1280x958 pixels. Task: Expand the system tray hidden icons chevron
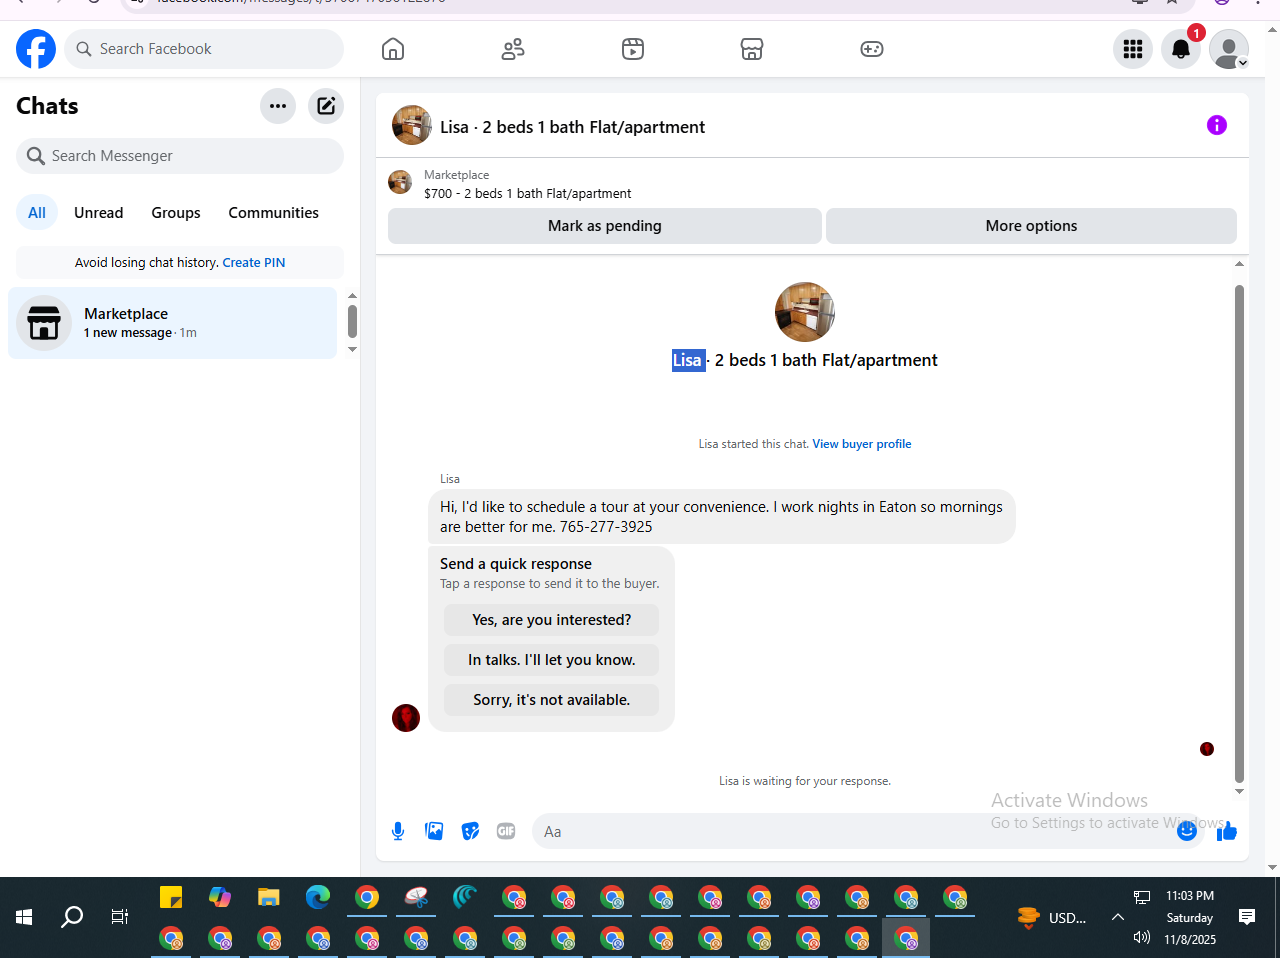(1118, 917)
